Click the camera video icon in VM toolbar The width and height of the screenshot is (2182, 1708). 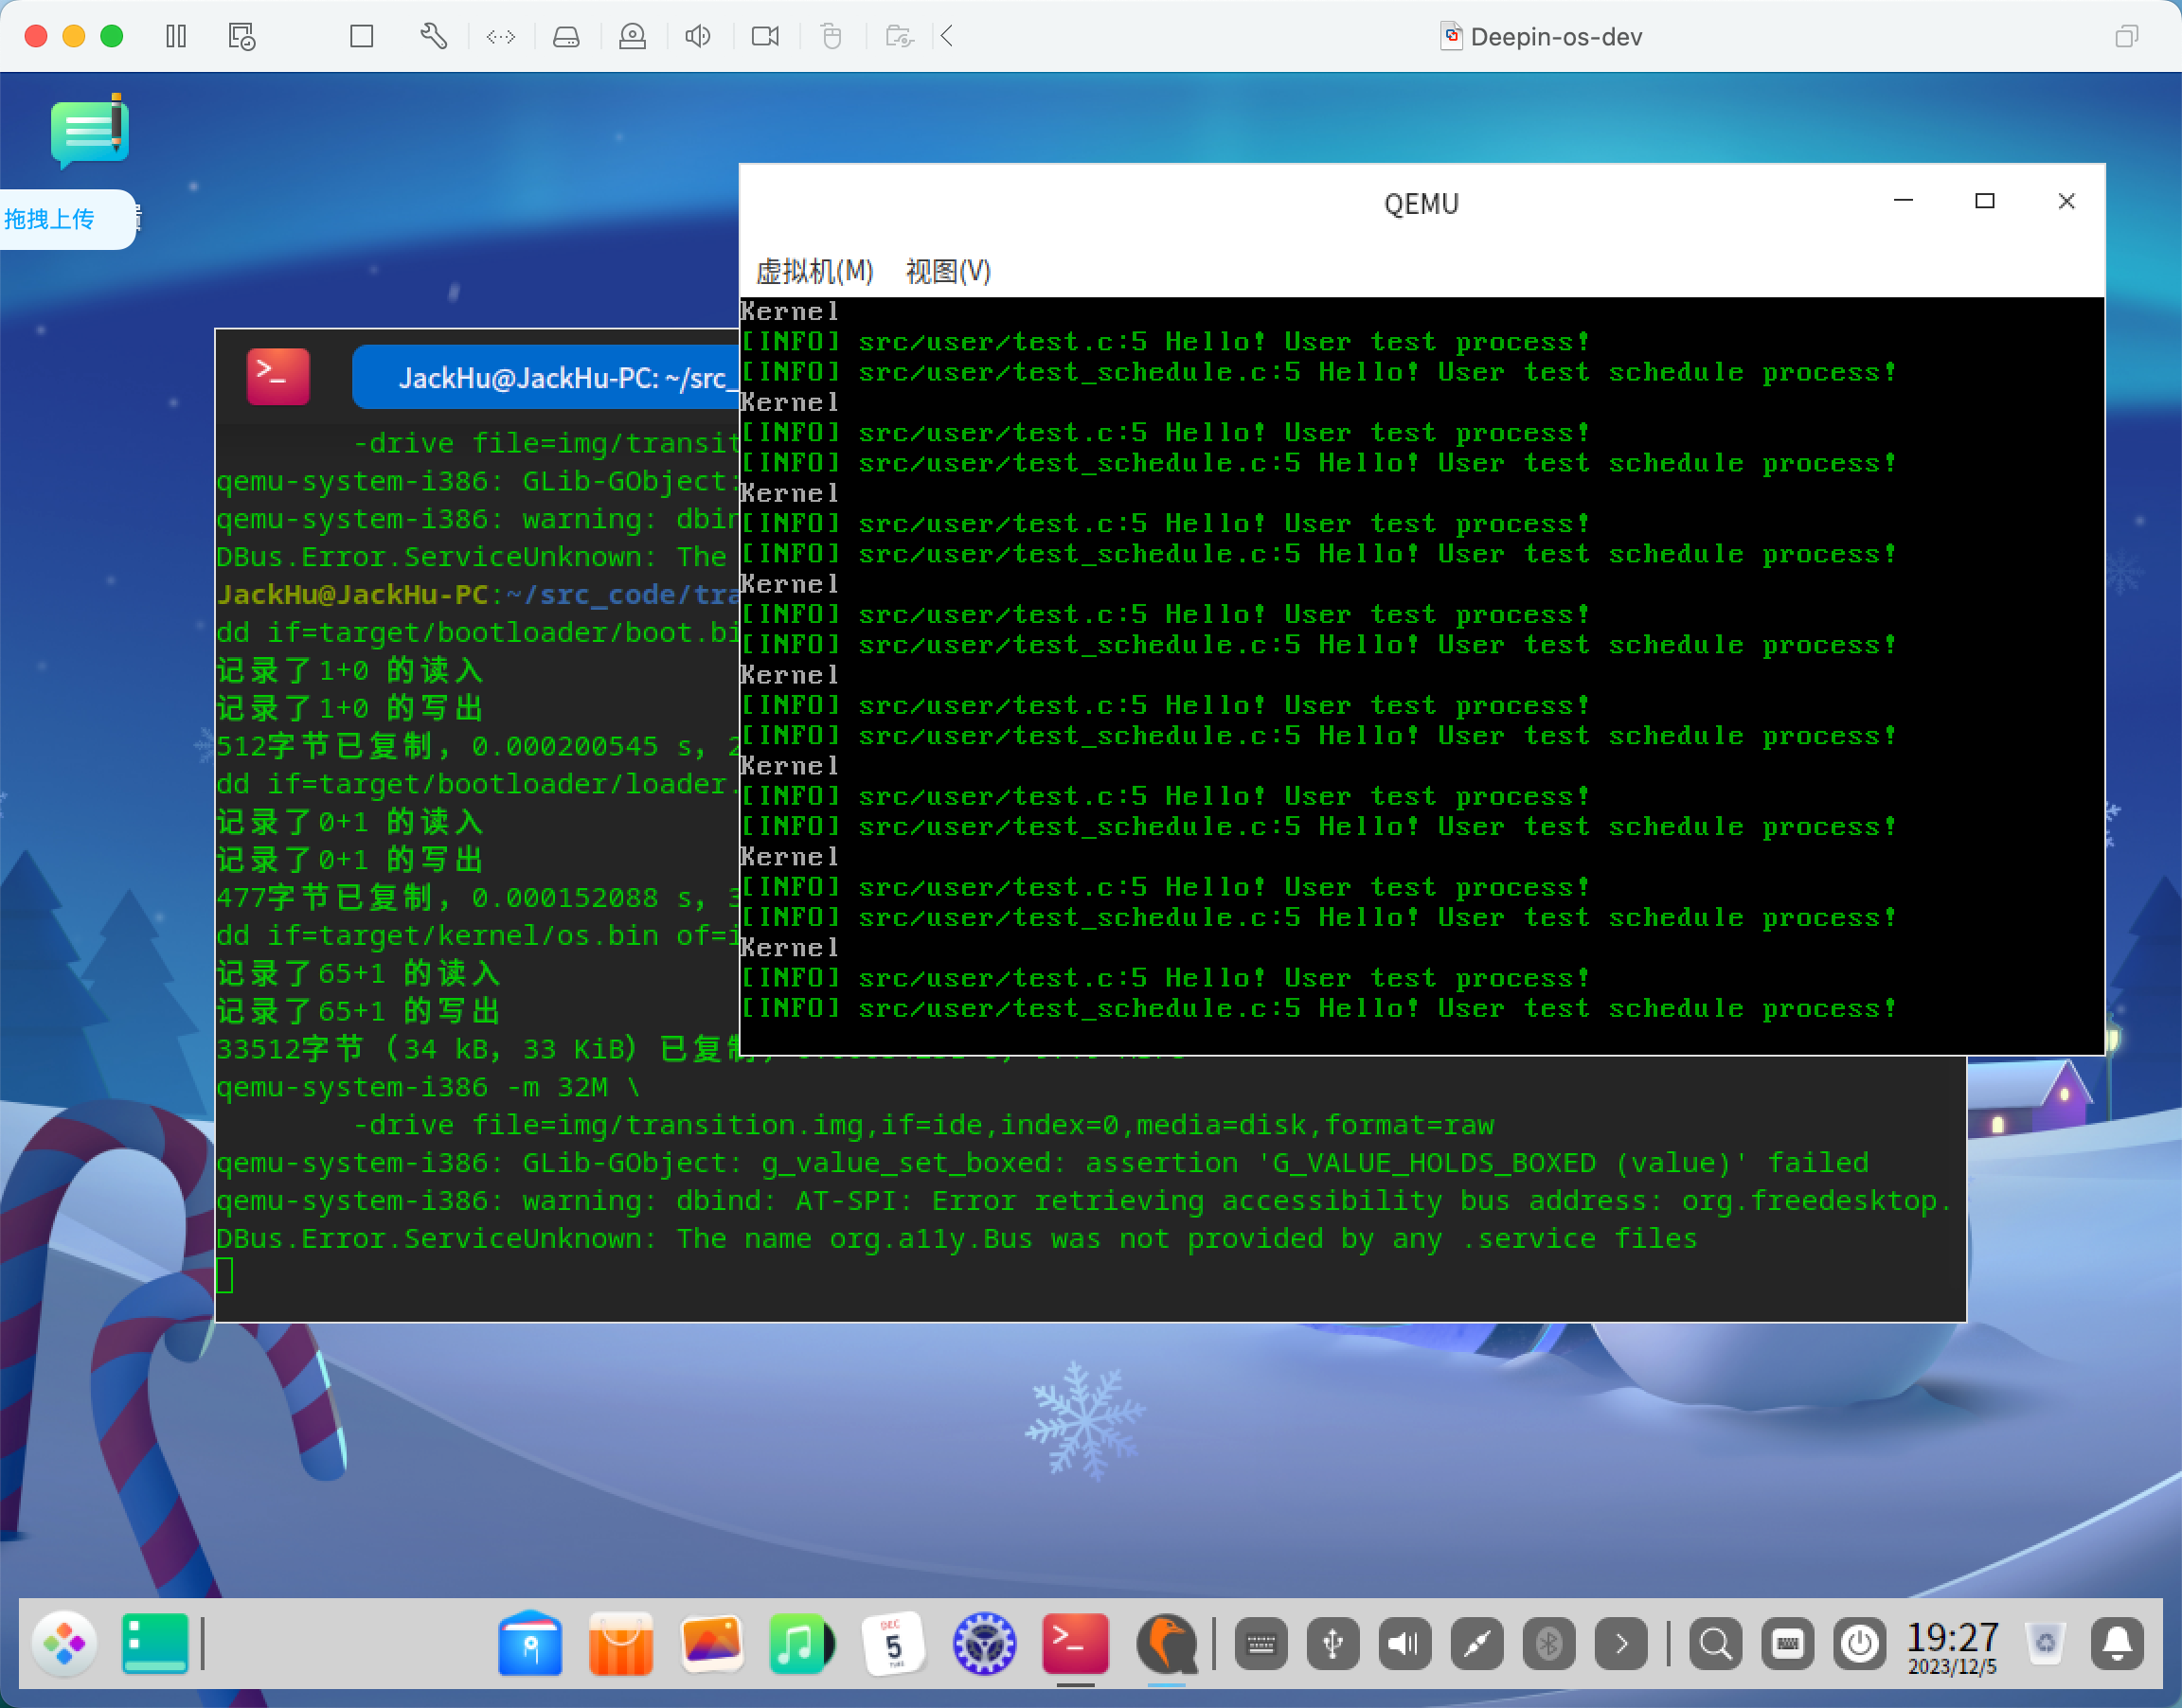765,37
